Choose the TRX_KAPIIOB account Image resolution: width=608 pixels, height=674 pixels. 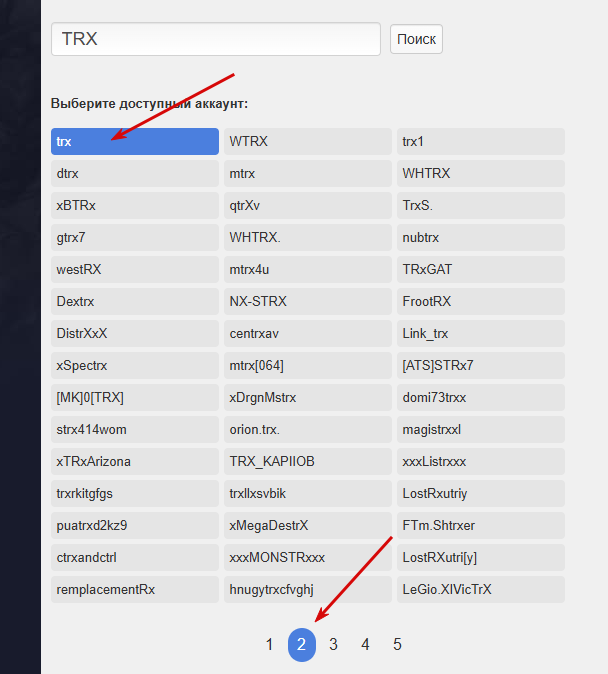[308, 462]
